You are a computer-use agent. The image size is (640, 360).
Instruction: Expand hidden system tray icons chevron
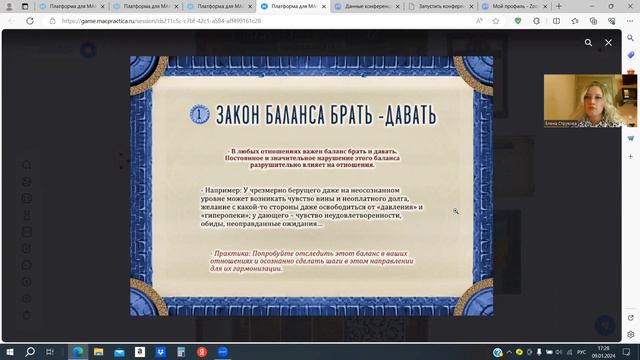(x=509, y=352)
